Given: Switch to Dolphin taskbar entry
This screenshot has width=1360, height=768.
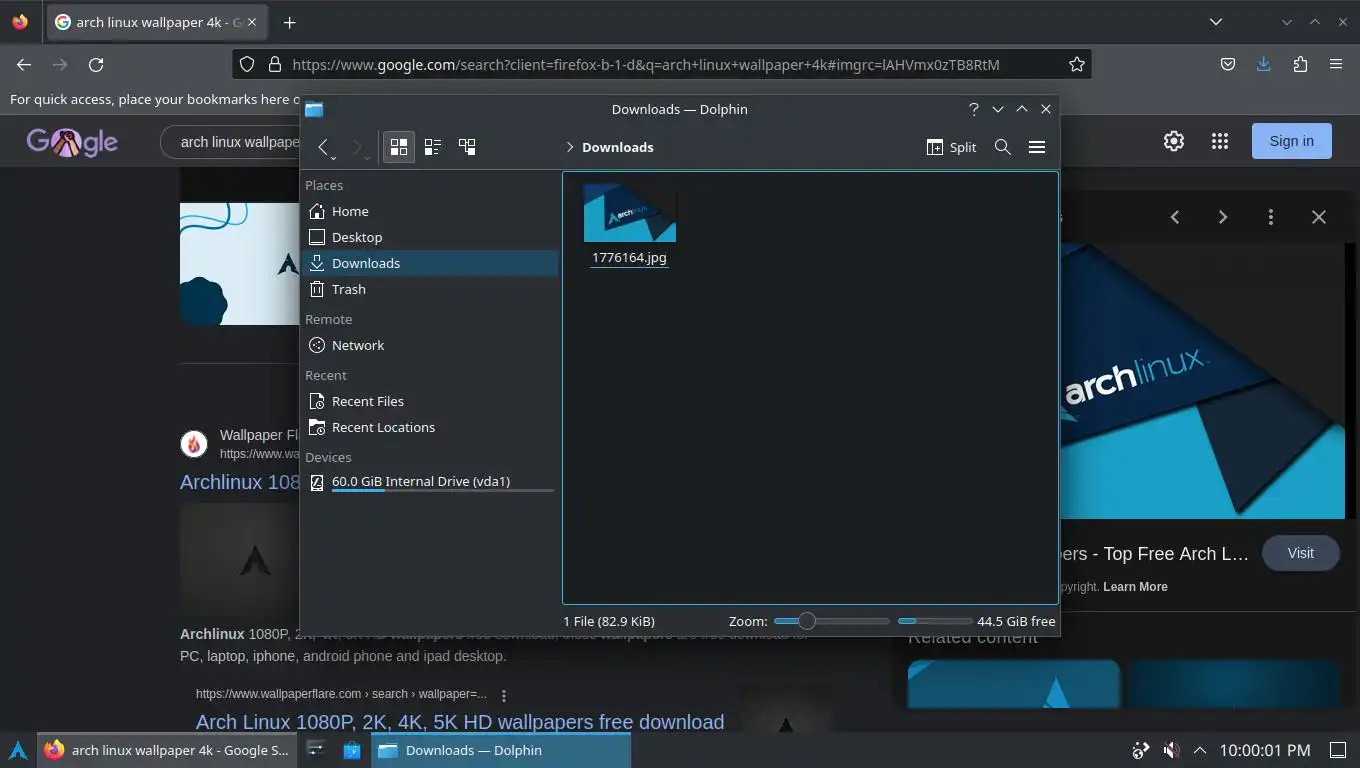Looking at the screenshot, I should [502, 750].
